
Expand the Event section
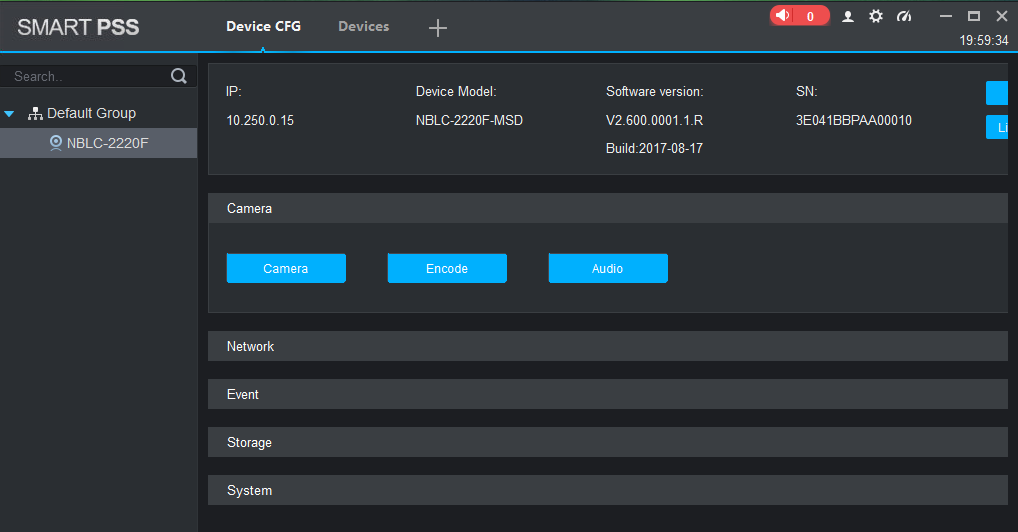[608, 394]
